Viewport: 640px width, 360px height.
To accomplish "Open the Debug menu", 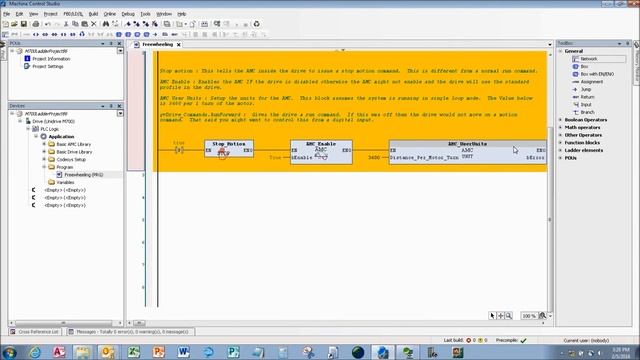I will click(128, 14).
